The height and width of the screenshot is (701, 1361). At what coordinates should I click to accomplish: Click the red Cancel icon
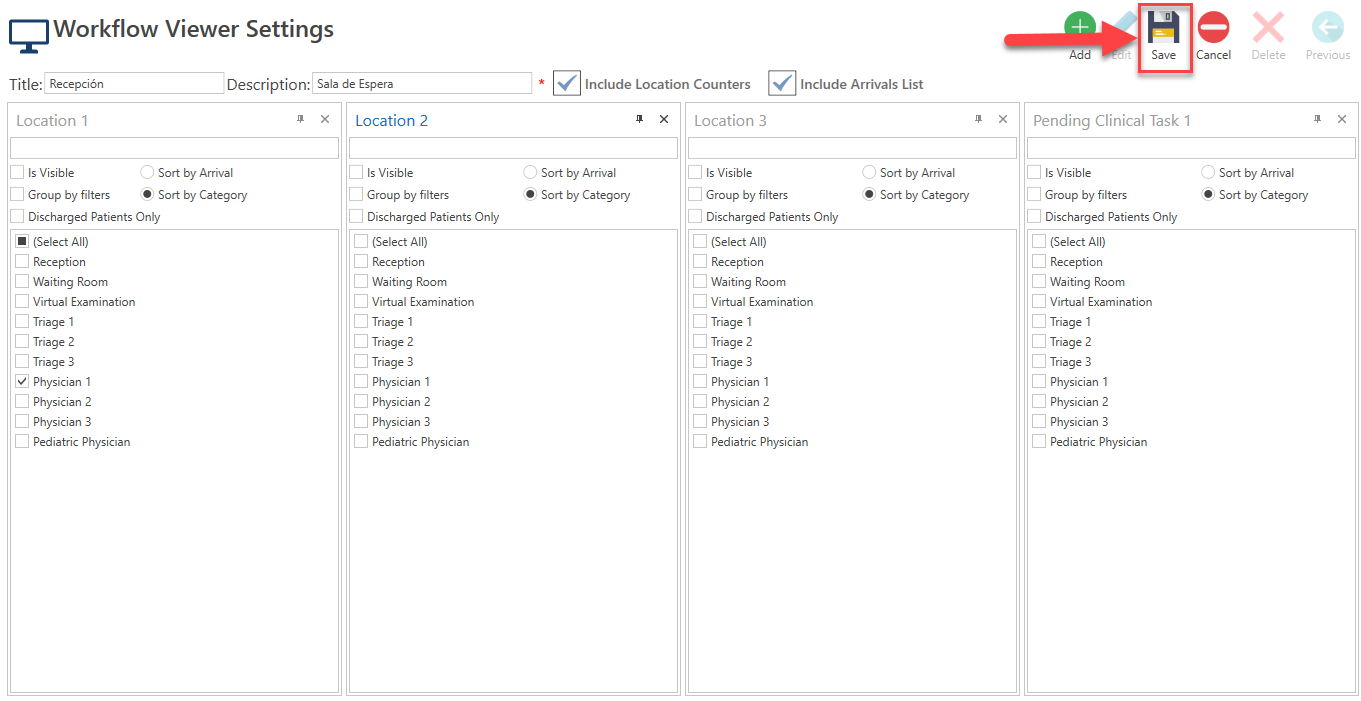(1213, 27)
